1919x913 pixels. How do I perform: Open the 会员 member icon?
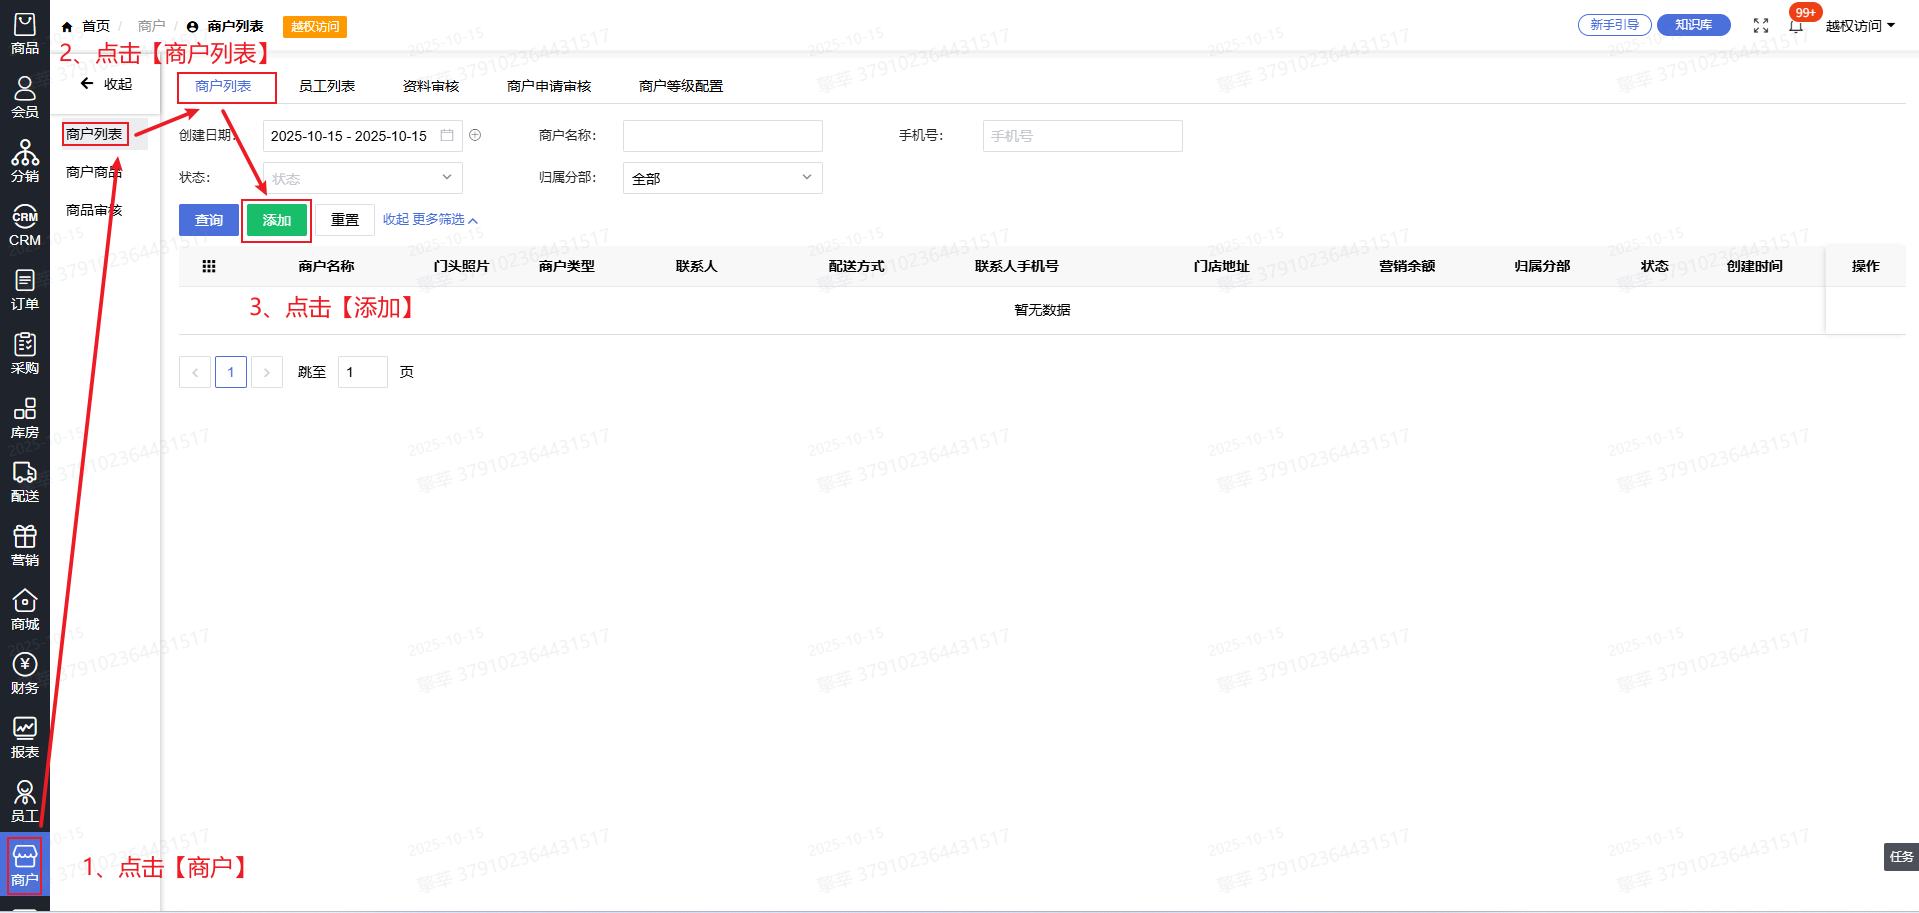pos(25,97)
